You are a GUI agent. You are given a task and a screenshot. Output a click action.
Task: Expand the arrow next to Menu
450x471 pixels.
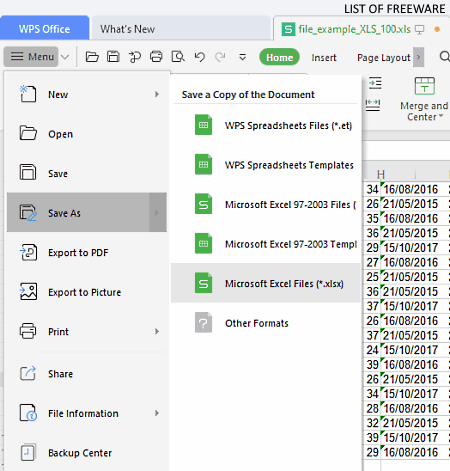click(65, 57)
